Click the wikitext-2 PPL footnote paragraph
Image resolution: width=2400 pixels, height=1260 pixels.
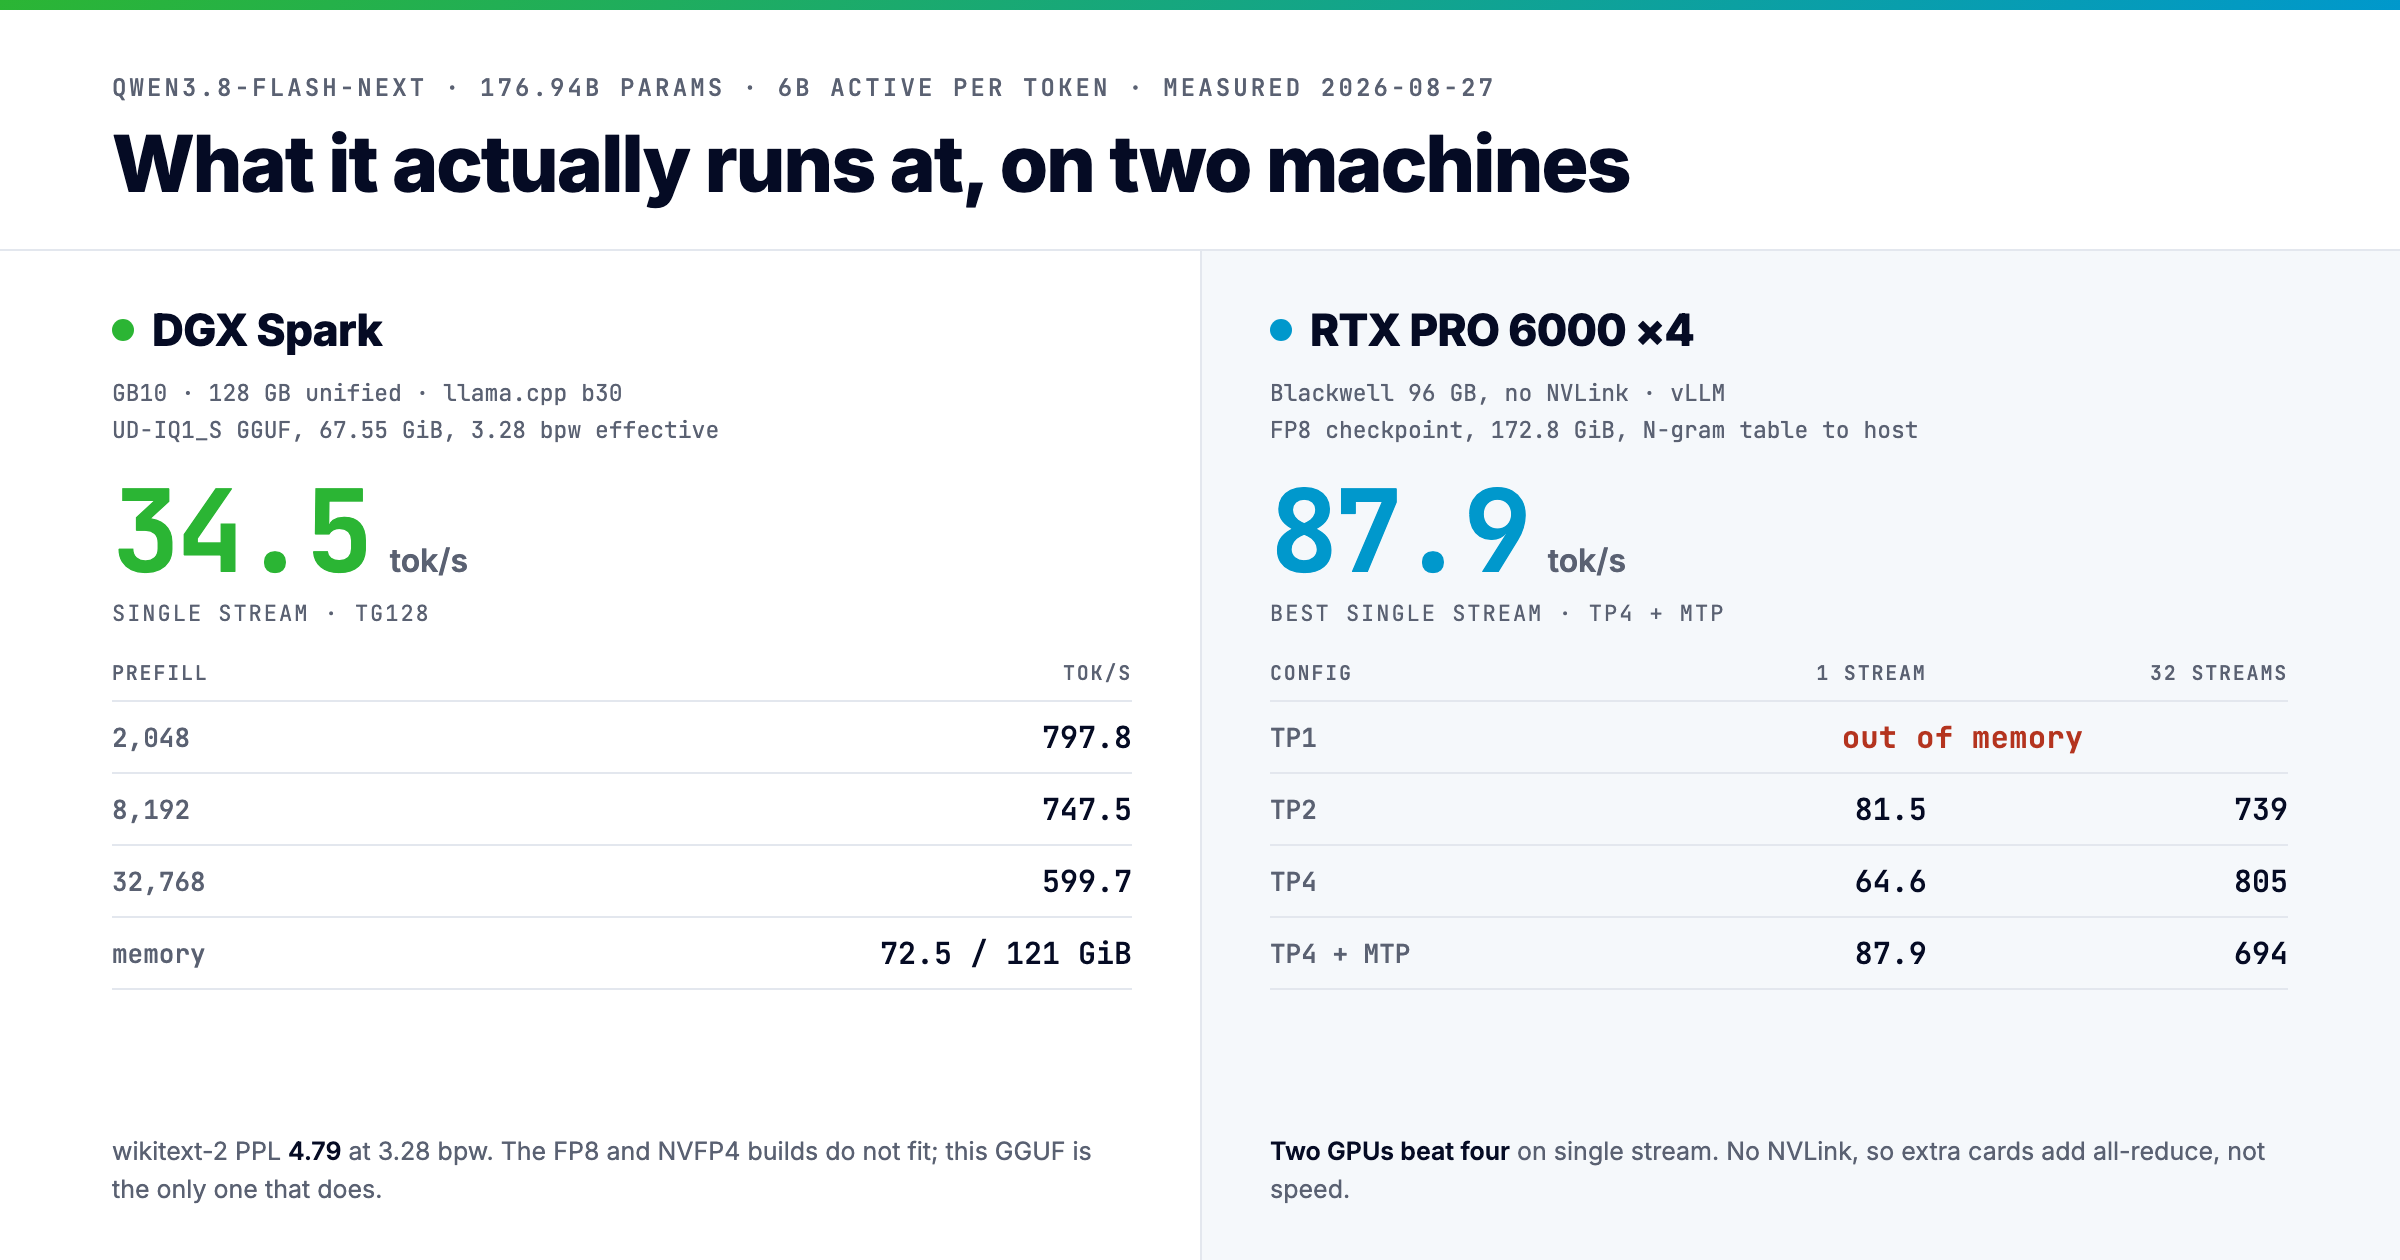coord(602,1170)
